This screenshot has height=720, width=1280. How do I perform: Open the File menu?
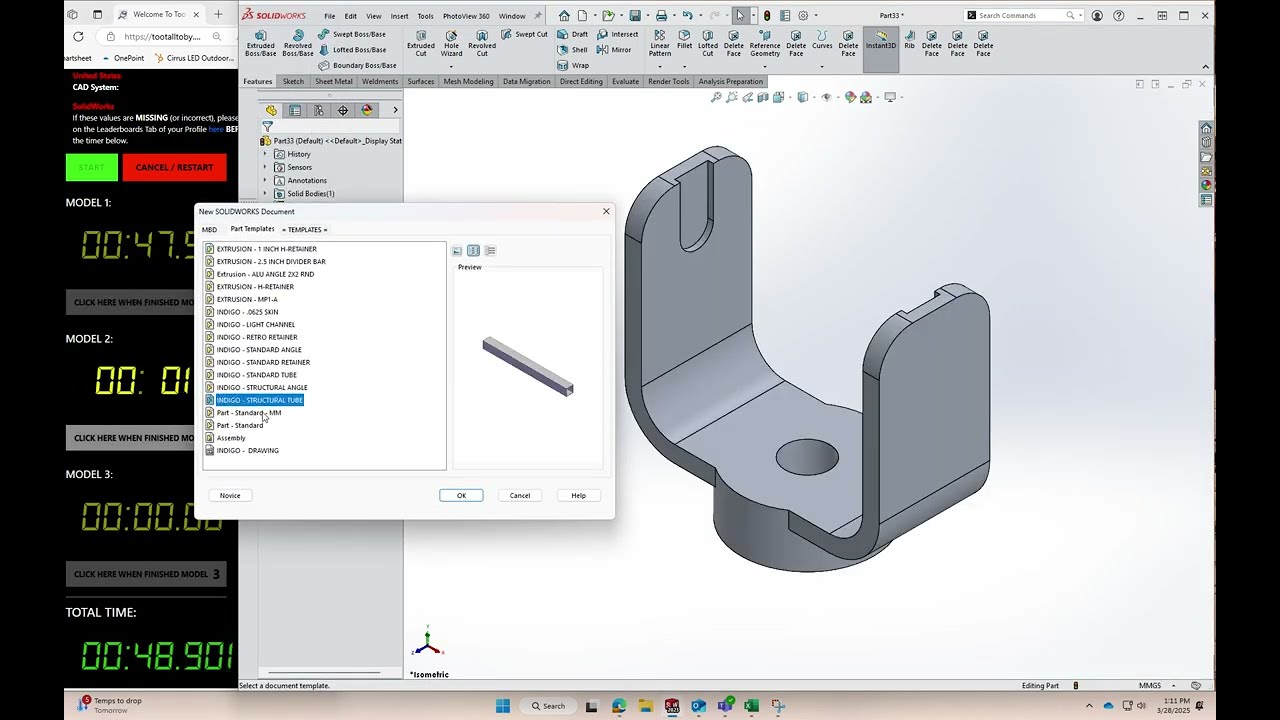(329, 16)
